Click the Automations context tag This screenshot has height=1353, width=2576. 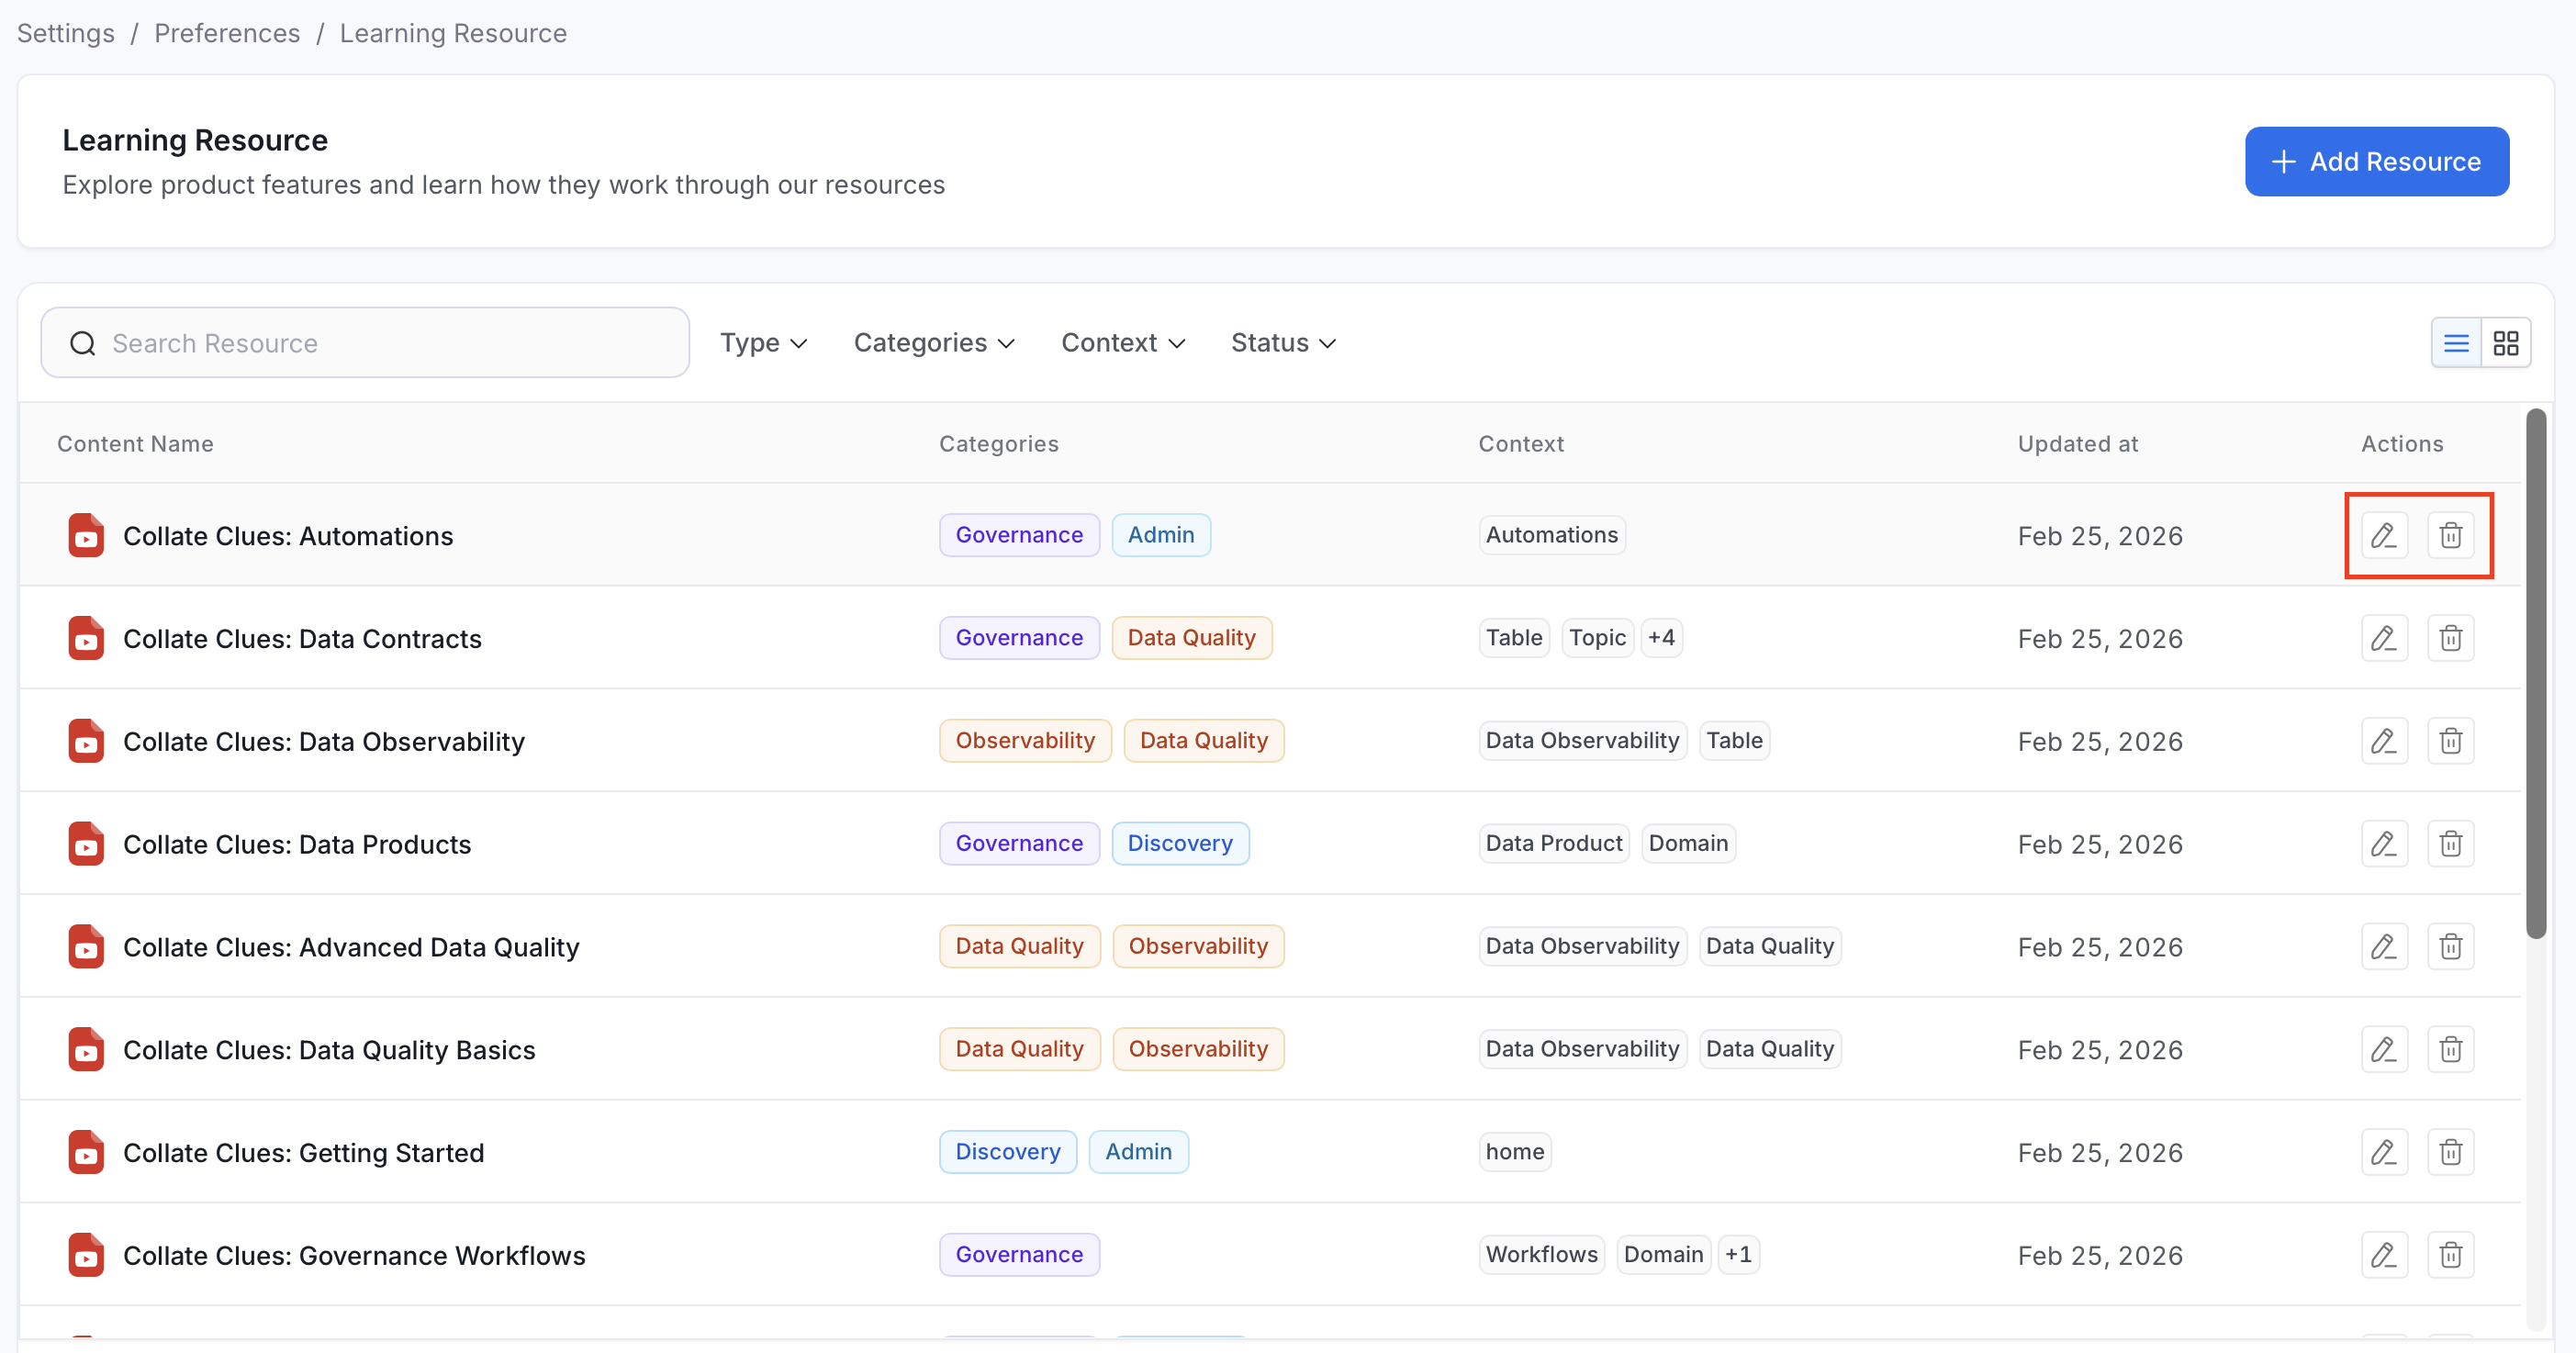[1552, 535]
